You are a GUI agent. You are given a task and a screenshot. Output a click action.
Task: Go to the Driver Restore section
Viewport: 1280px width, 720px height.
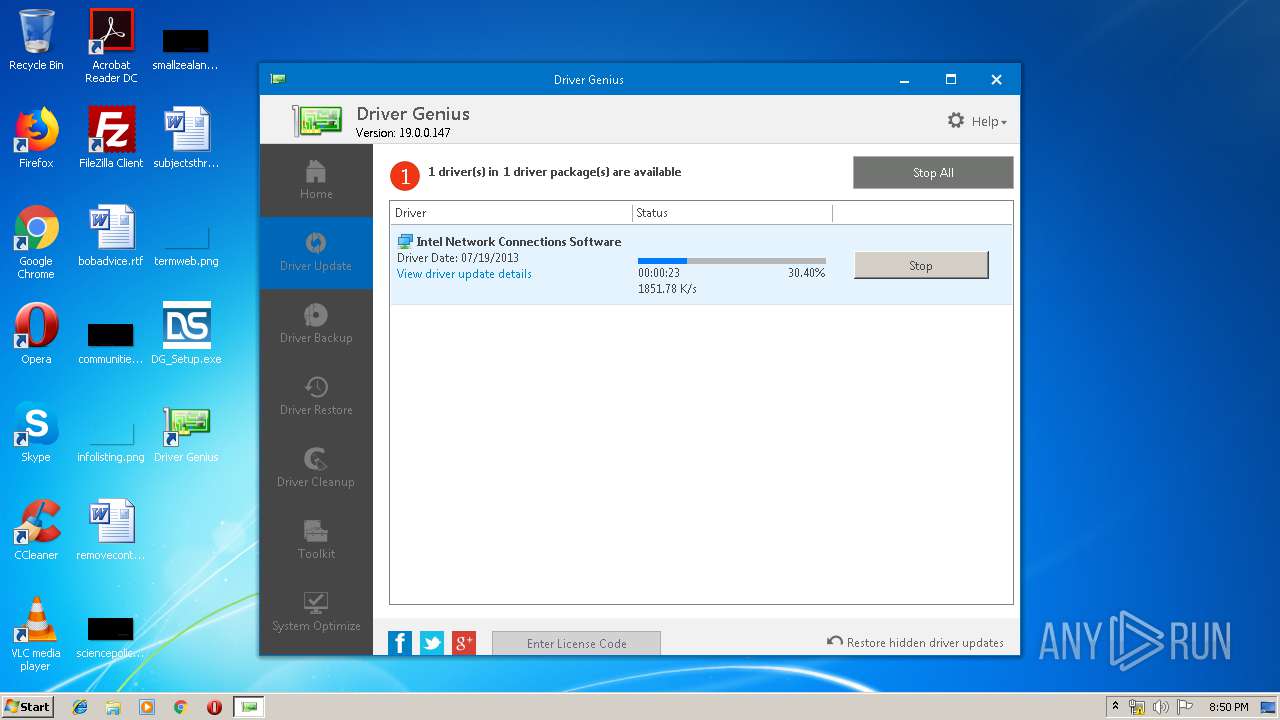tap(316, 397)
